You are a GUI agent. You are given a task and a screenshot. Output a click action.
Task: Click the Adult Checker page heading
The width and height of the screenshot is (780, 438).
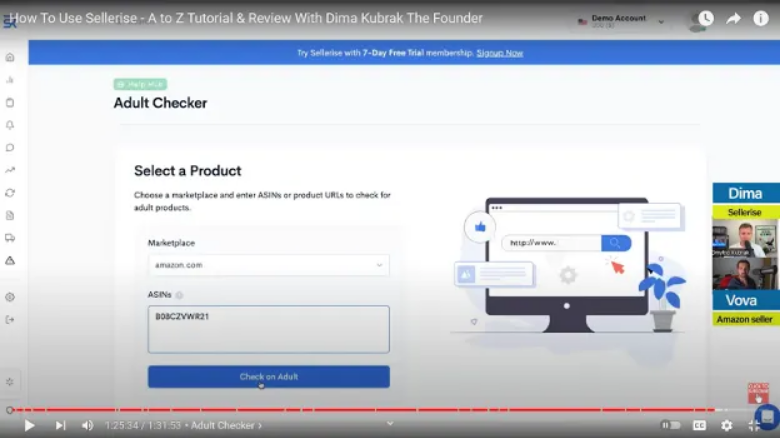click(160, 103)
